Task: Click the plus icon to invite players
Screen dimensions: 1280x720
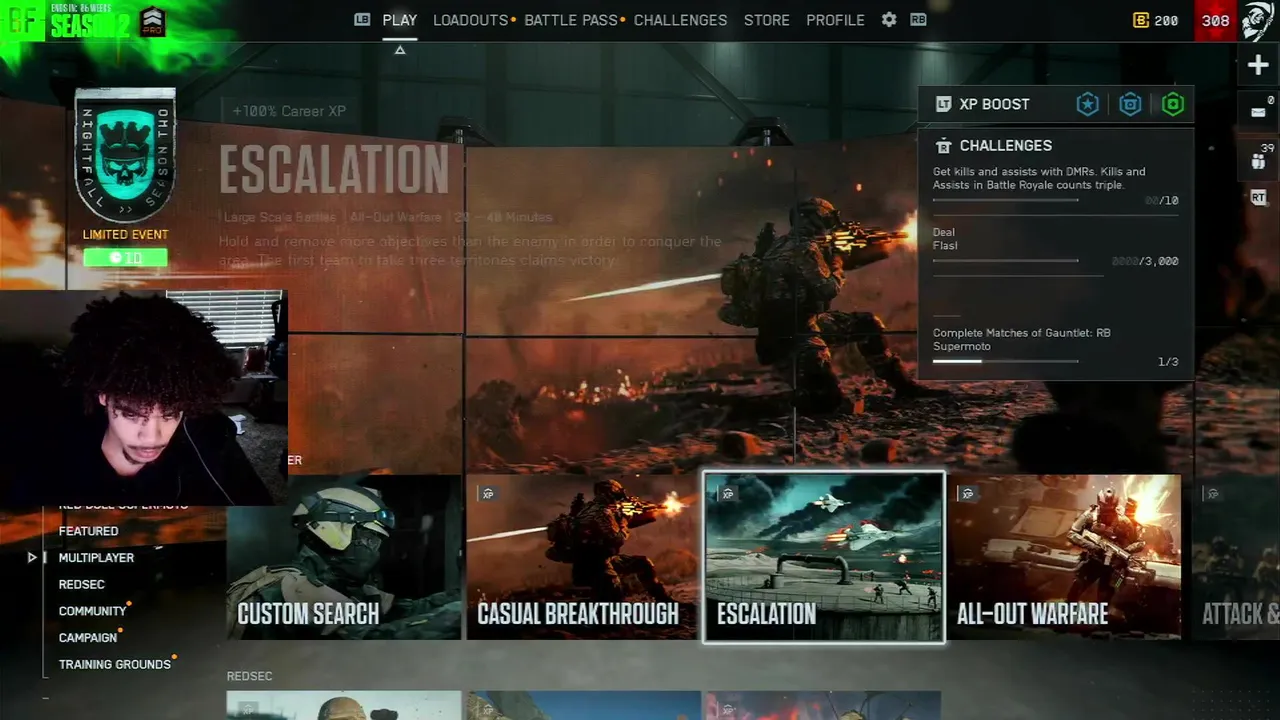Action: (1258, 66)
